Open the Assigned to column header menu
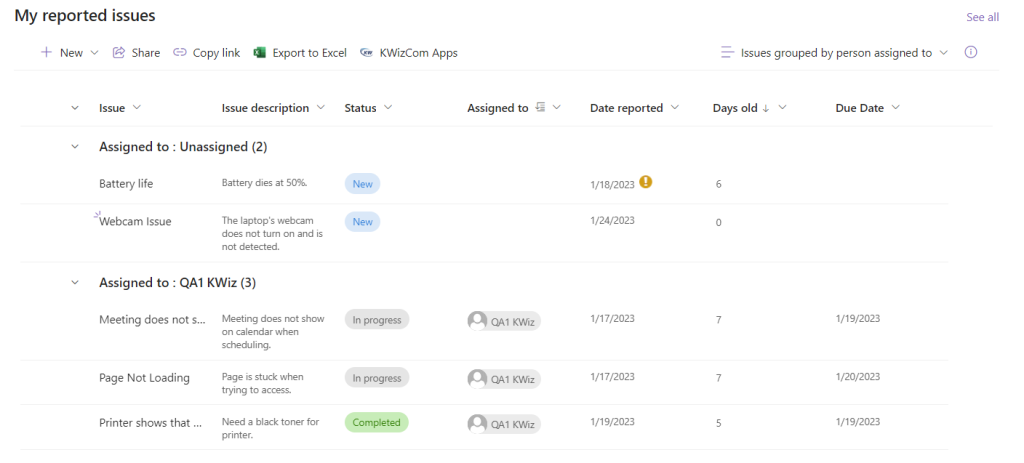The height and width of the screenshot is (463, 1024). coord(557,108)
